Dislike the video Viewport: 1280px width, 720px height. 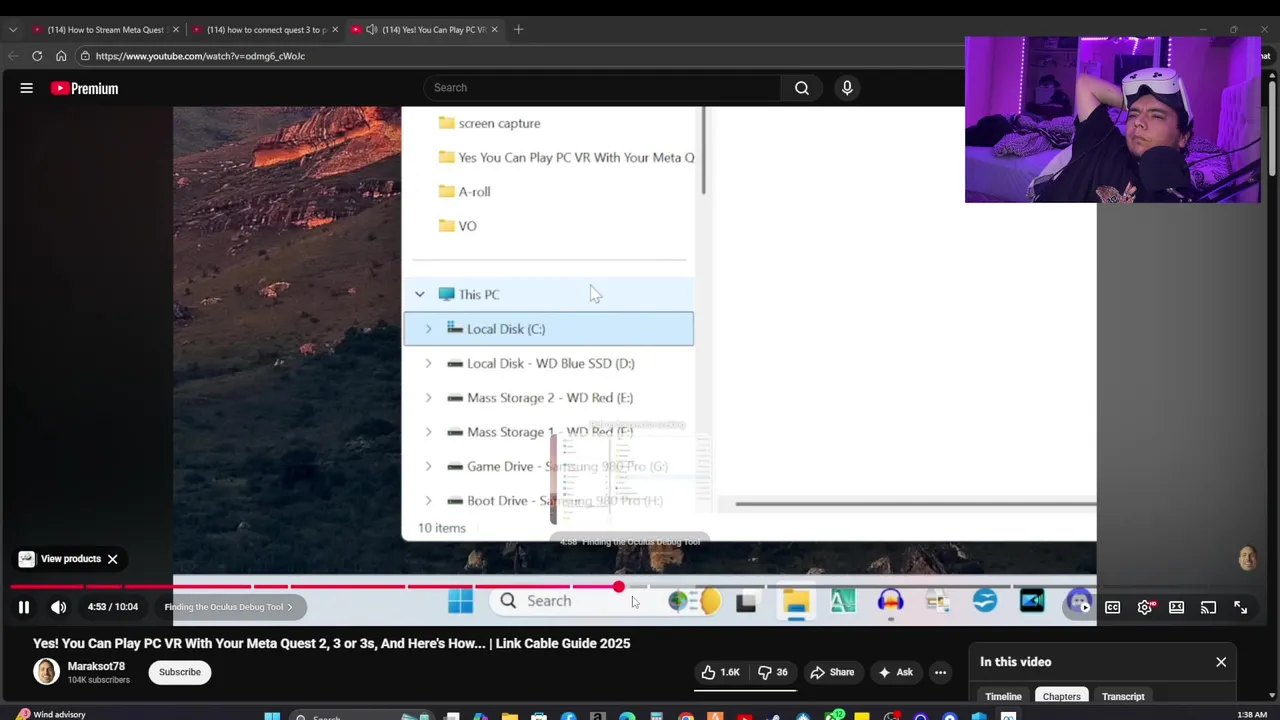(x=772, y=672)
